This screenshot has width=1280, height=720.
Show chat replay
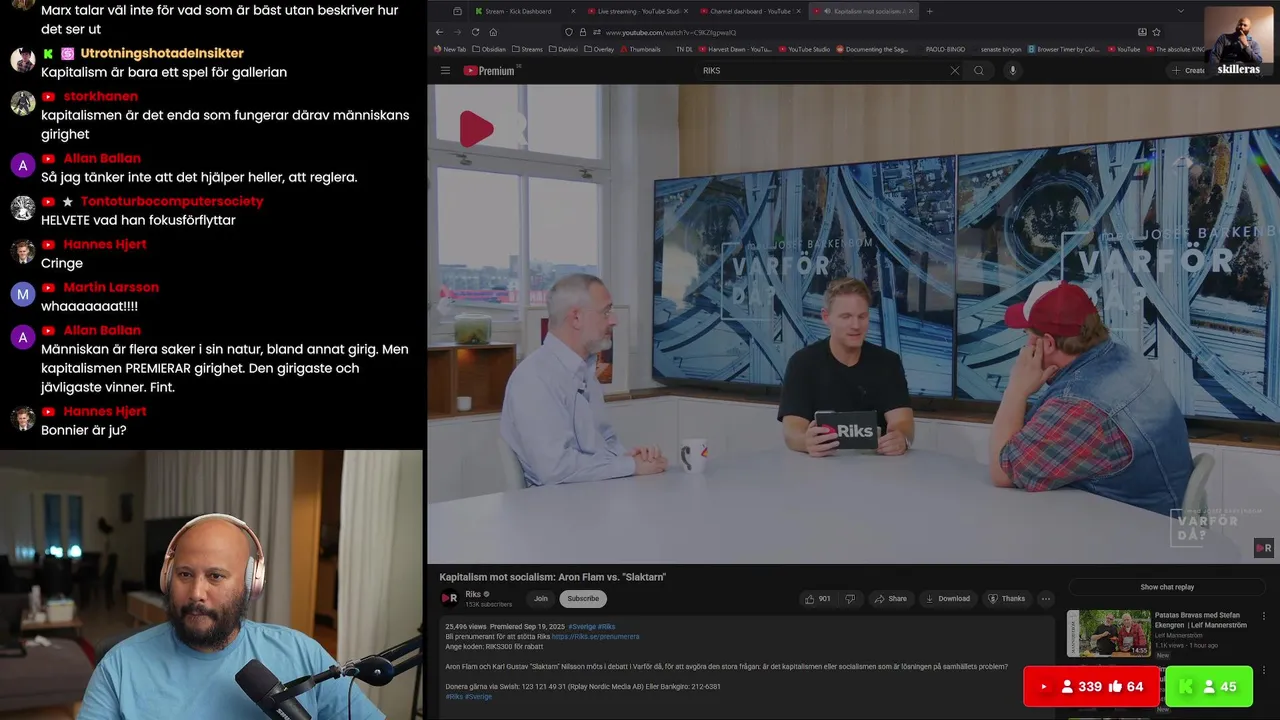click(1167, 587)
